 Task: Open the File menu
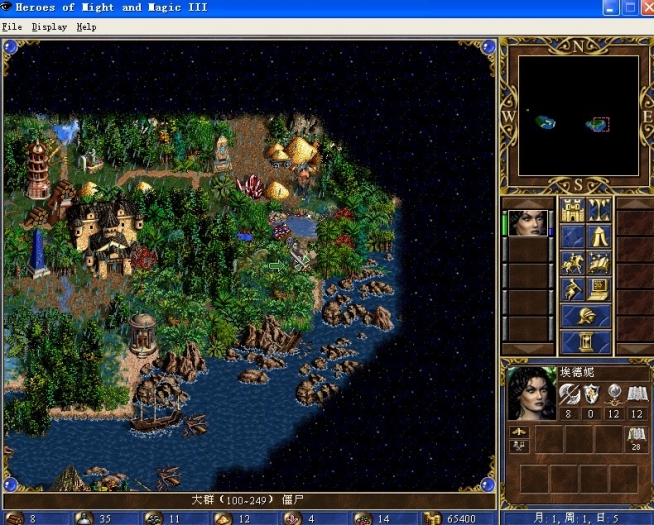coord(12,27)
